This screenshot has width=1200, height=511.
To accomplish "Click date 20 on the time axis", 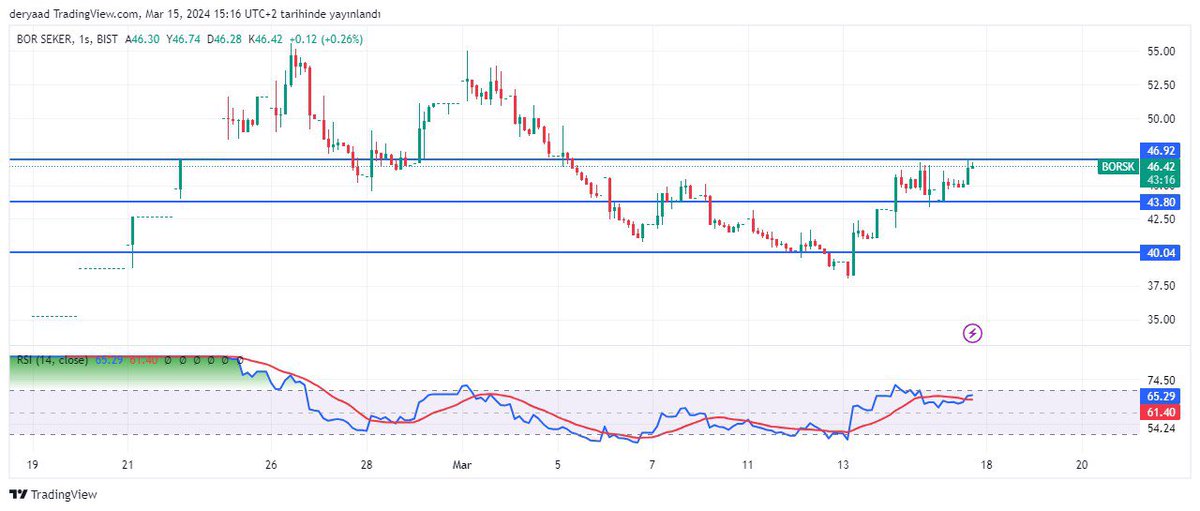I will coord(1083,465).
